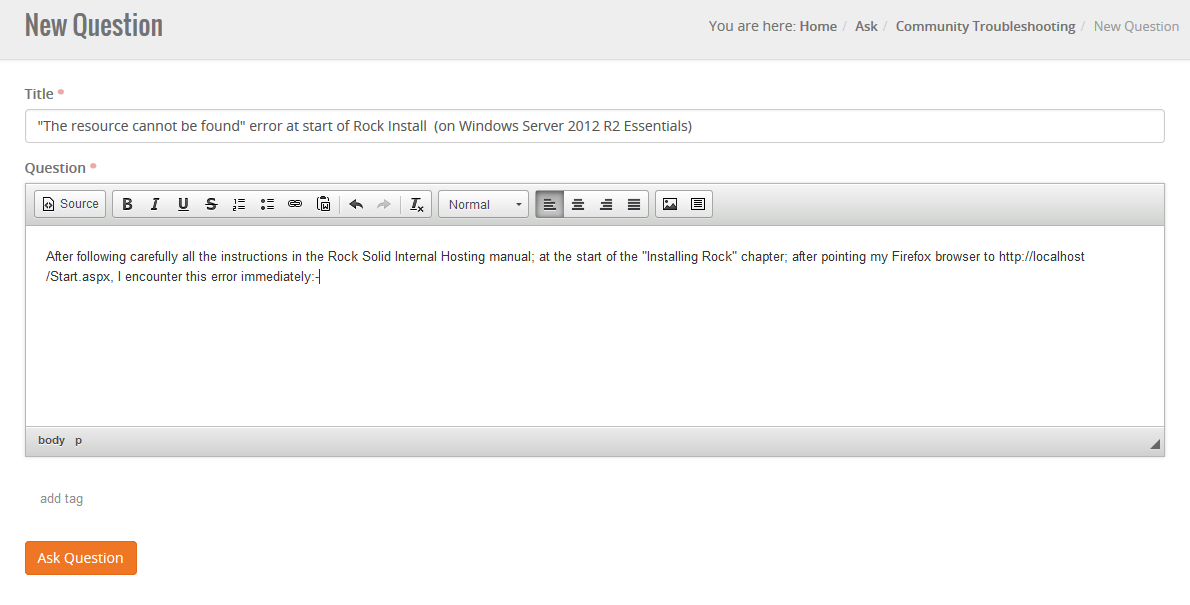The height and width of the screenshot is (605, 1190).
Task: Insert a numbered list
Action: [x=239, y=204]
